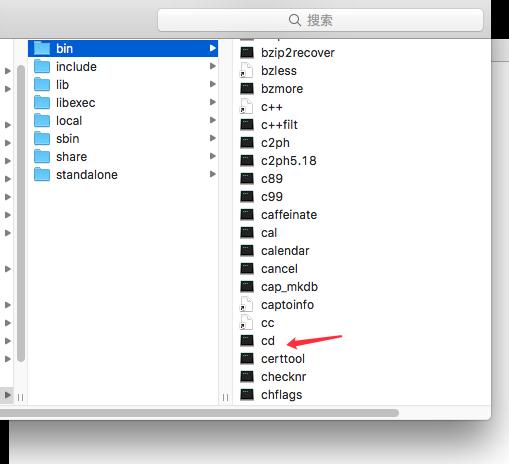Click the c++ alias file icon
The image size is (509, 464).
click(x=246, y=106)
